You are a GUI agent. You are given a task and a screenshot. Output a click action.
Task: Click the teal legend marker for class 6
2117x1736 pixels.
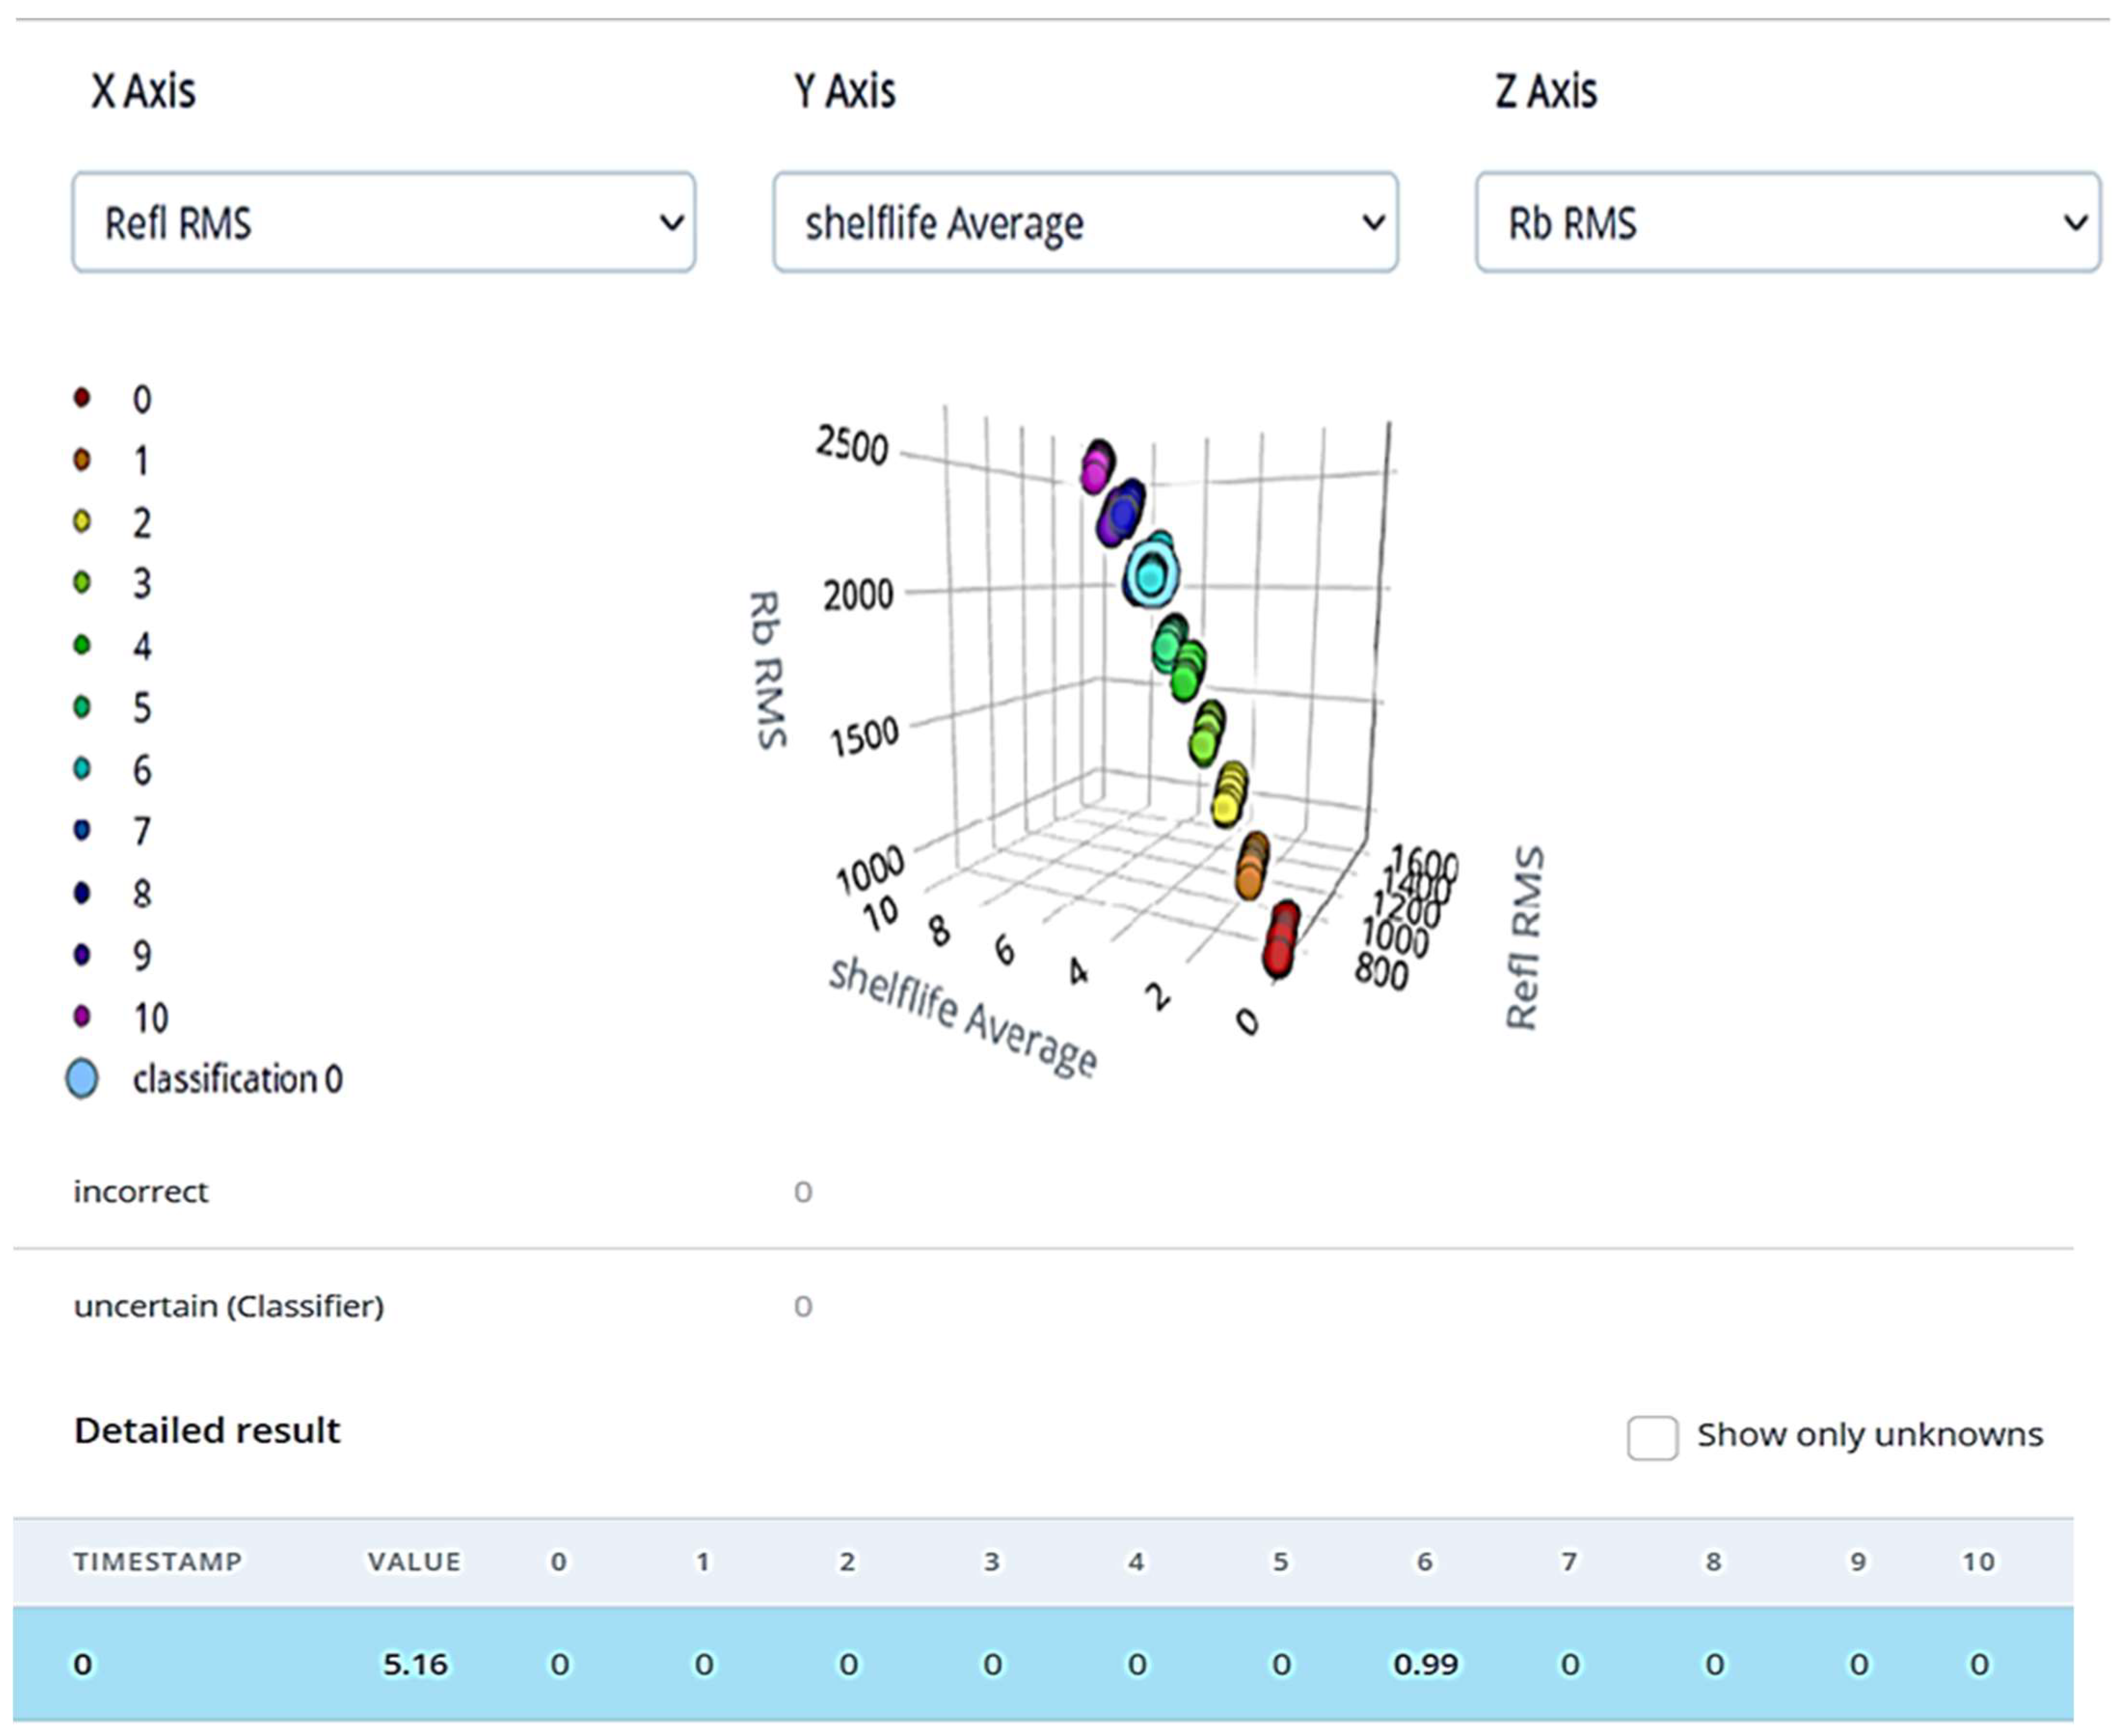click(82, 769)
